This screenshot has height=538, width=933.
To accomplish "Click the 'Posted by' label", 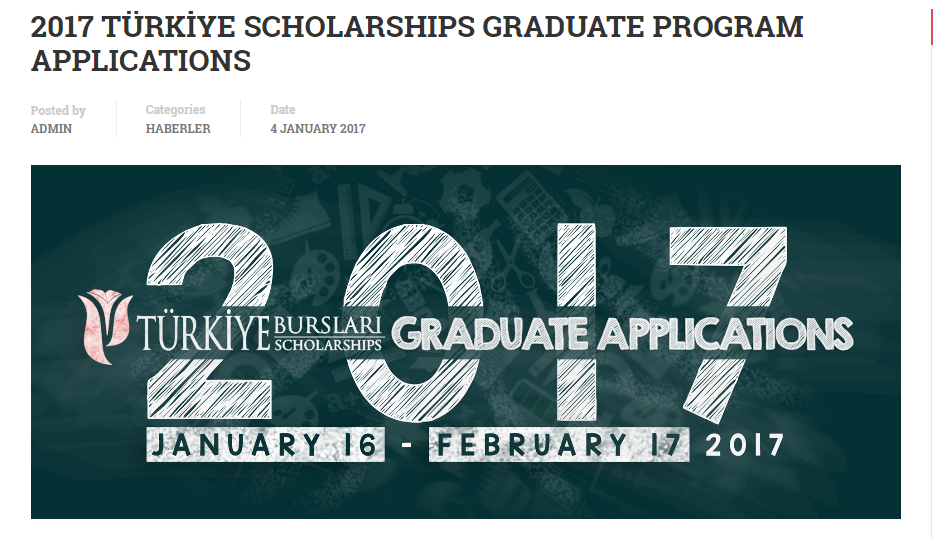I will pos(58,110).
